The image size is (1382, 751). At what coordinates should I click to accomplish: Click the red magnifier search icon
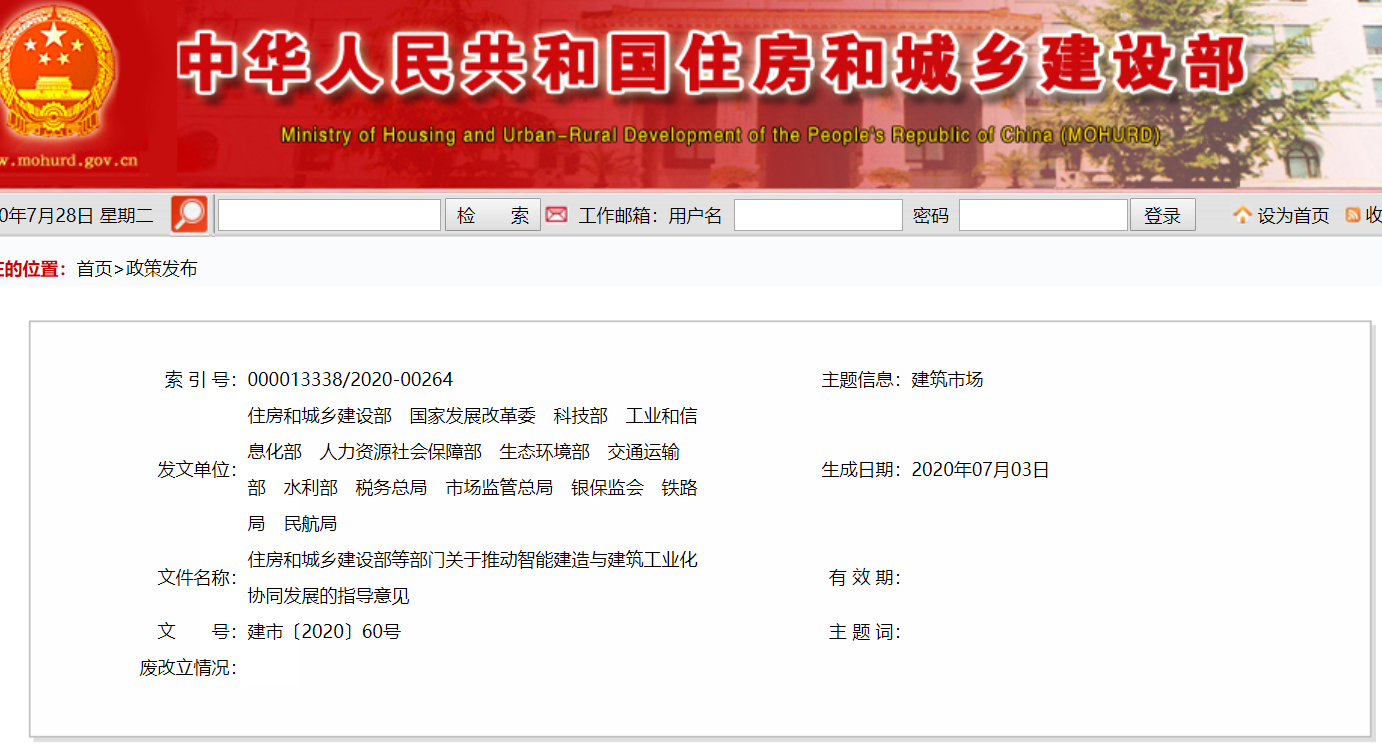191,213
